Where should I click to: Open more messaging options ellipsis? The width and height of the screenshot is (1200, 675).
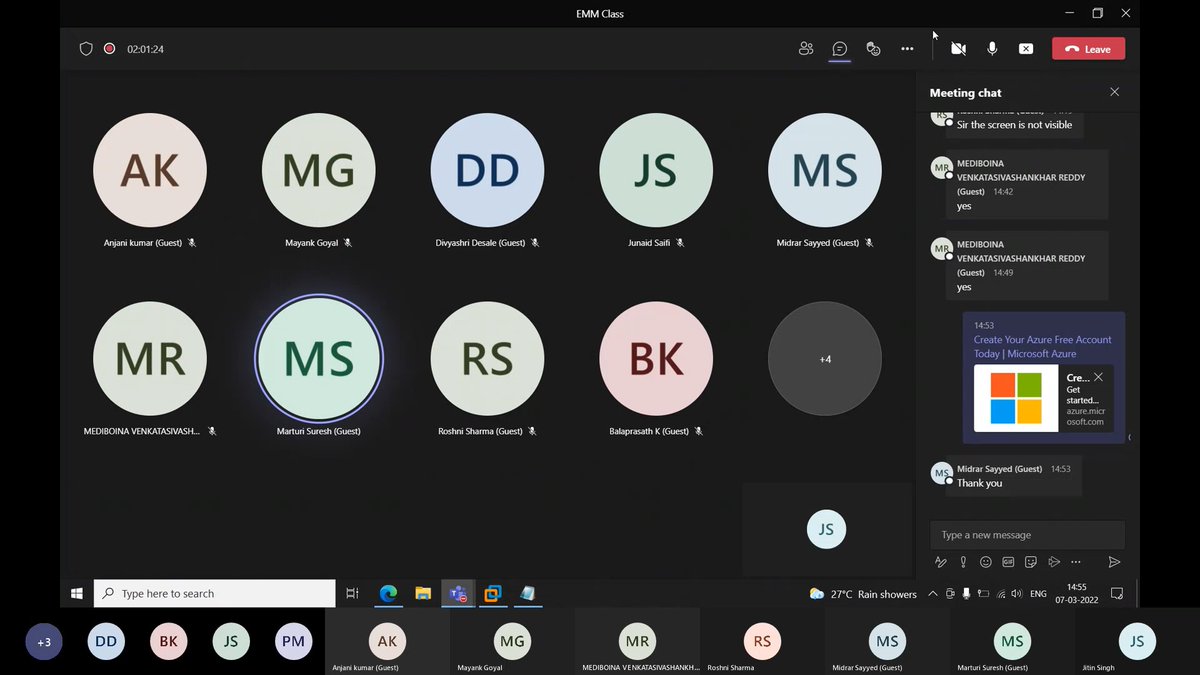(x=1076, y=562)
